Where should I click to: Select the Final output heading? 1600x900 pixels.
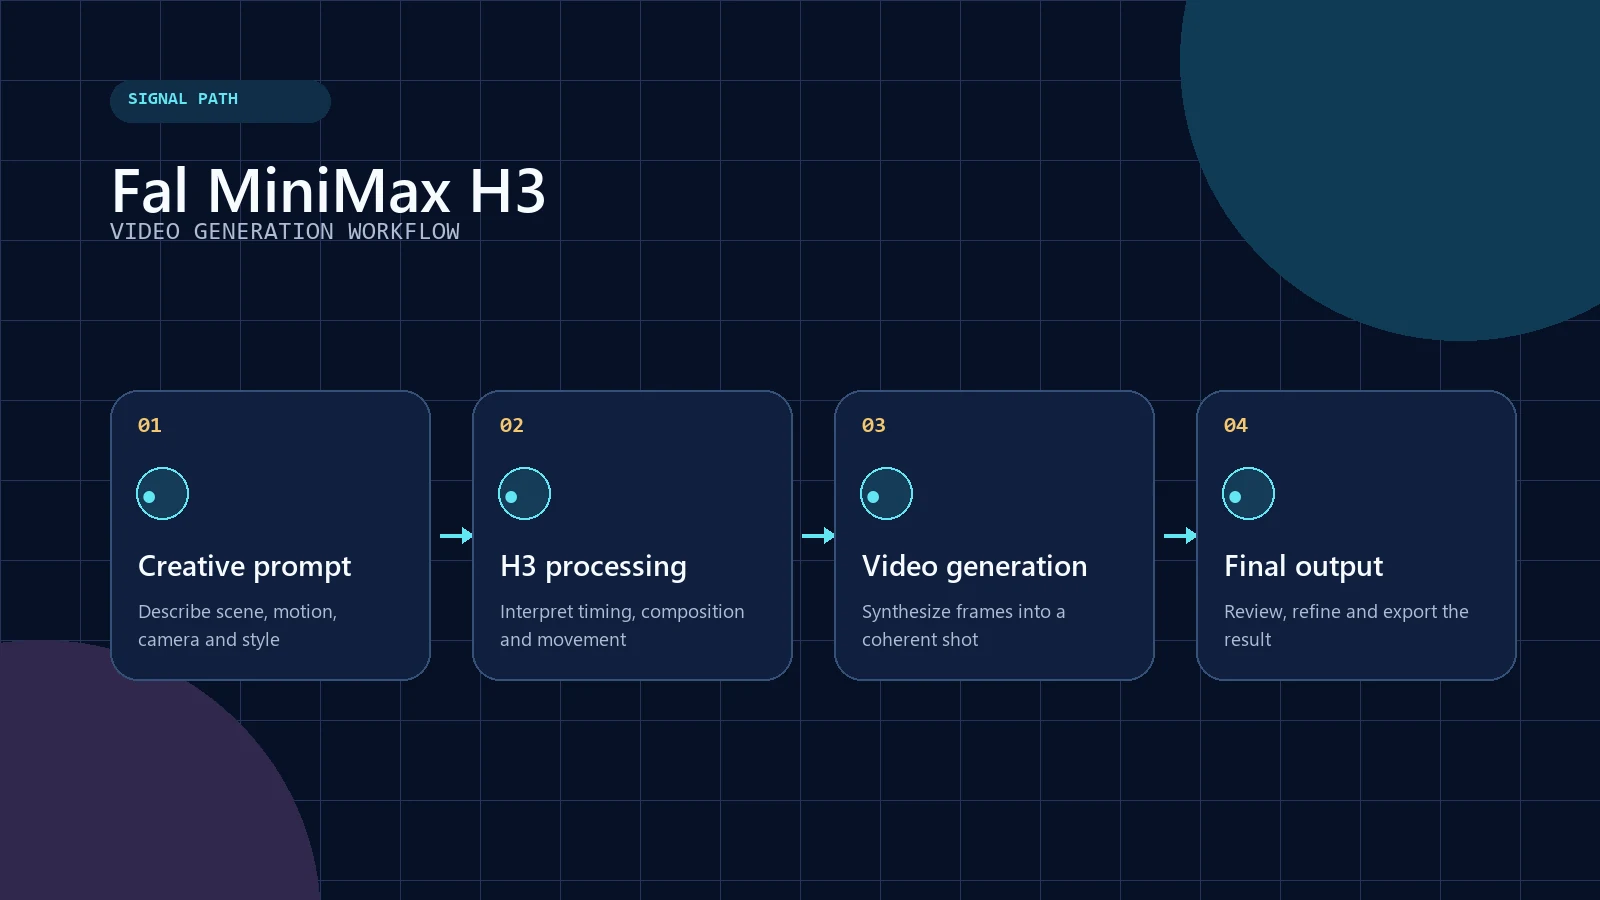(x=1303, y=567)
